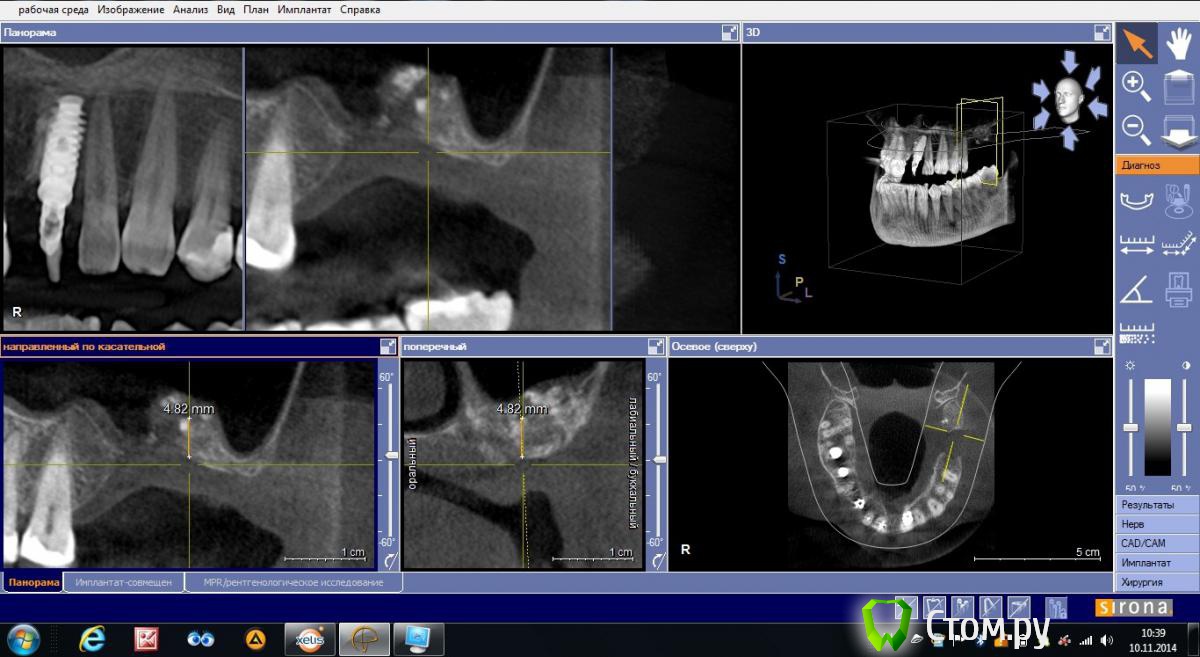This screenshot has height=657, width=1200.
Task: Expand the Имплантат panel in sidebar
Action: pos(1157,563)
